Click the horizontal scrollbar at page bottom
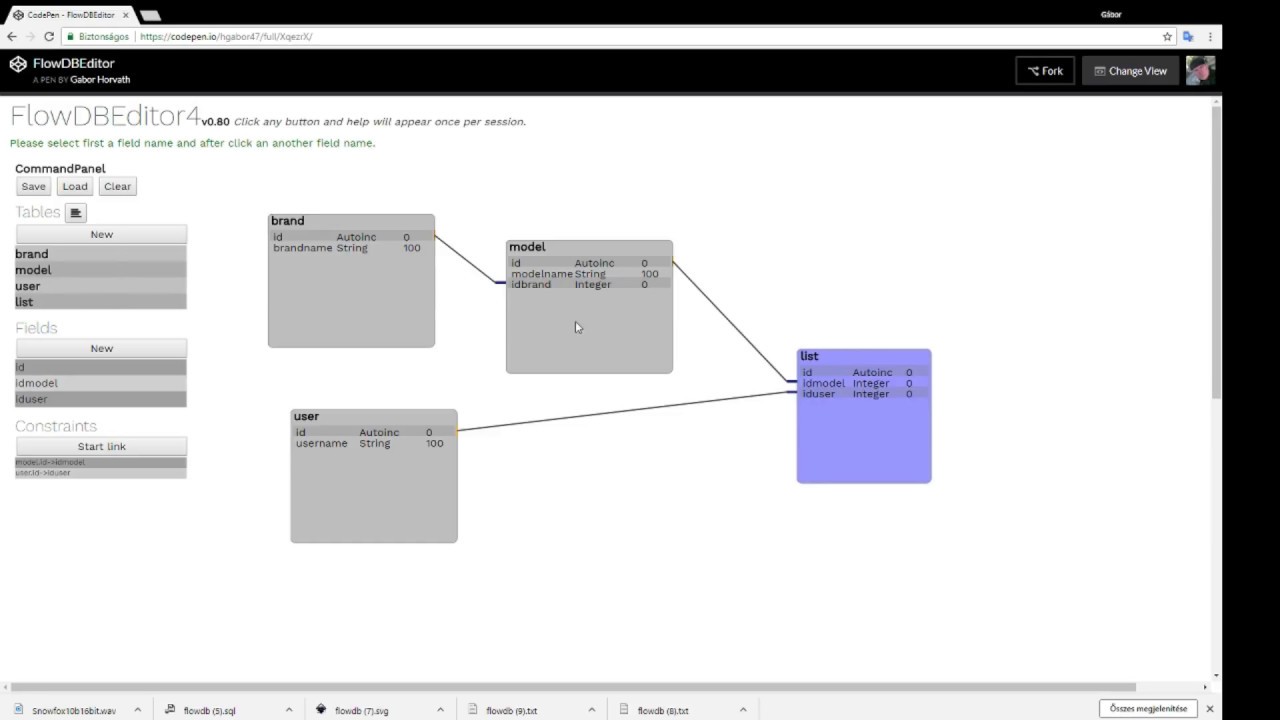Viewport: 1280px width, 720px height. (573, 687)
